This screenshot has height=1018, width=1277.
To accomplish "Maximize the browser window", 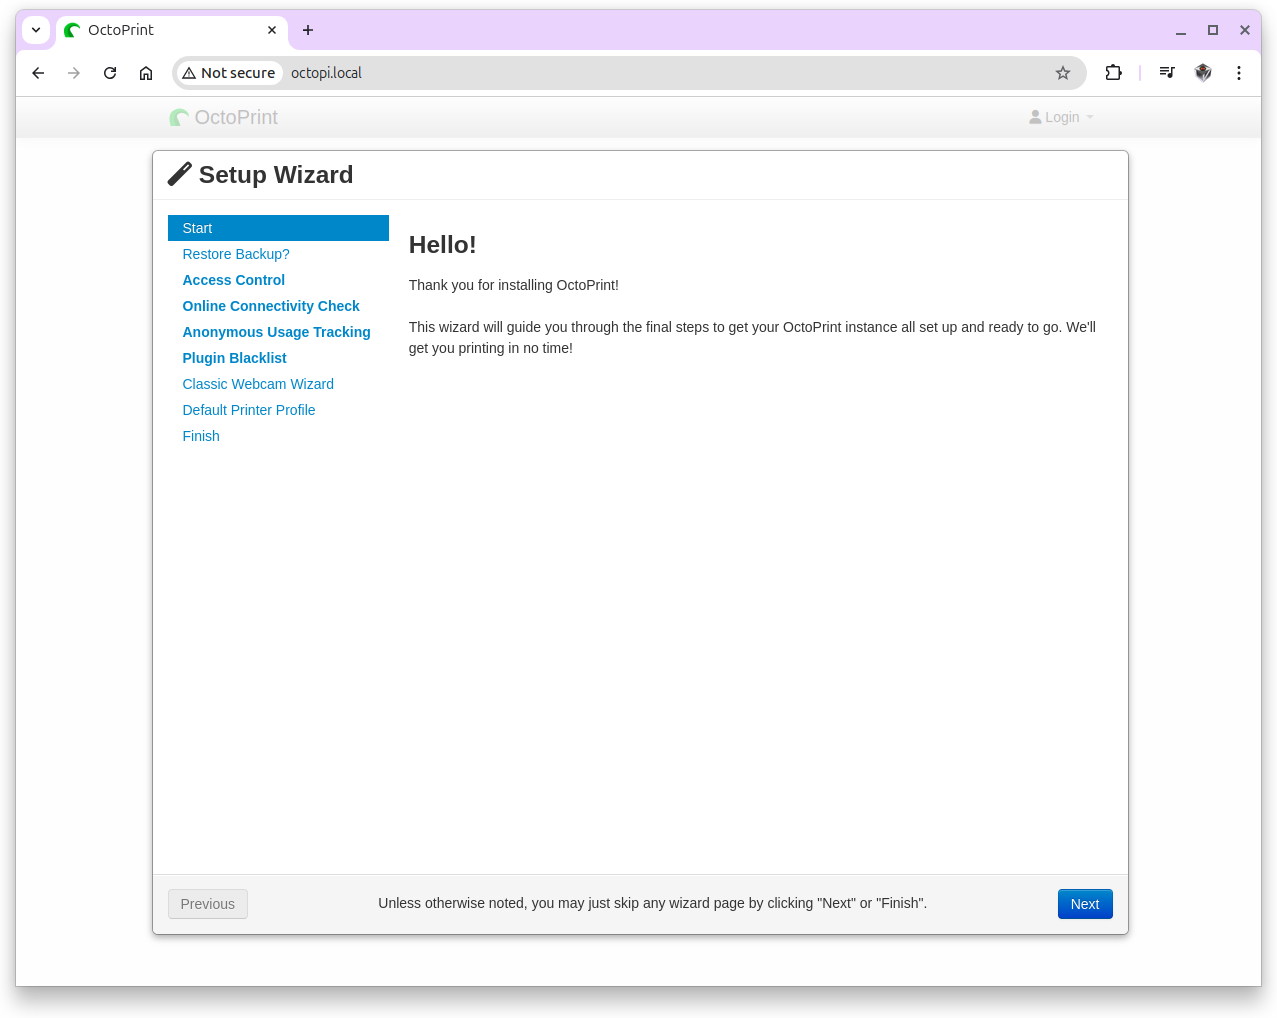I will click(1213, 30).
